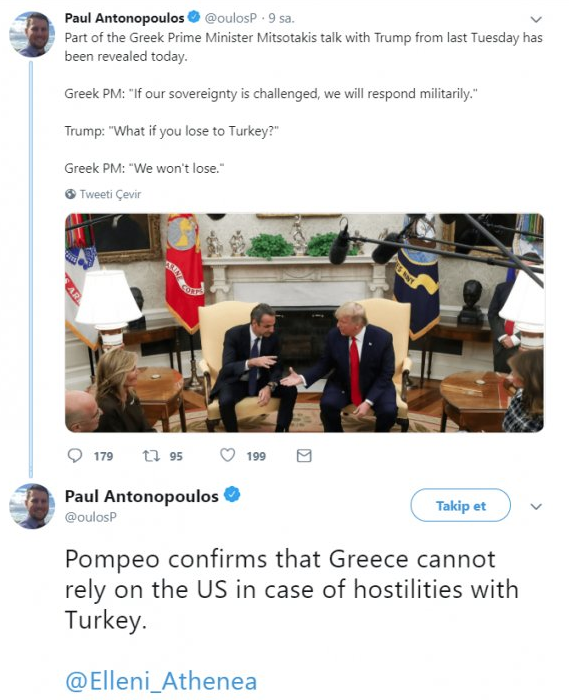Share tweet via envelope message icon
Image resolution: width=569 pixels, height=700 pixels.
[x=304, y=456]
